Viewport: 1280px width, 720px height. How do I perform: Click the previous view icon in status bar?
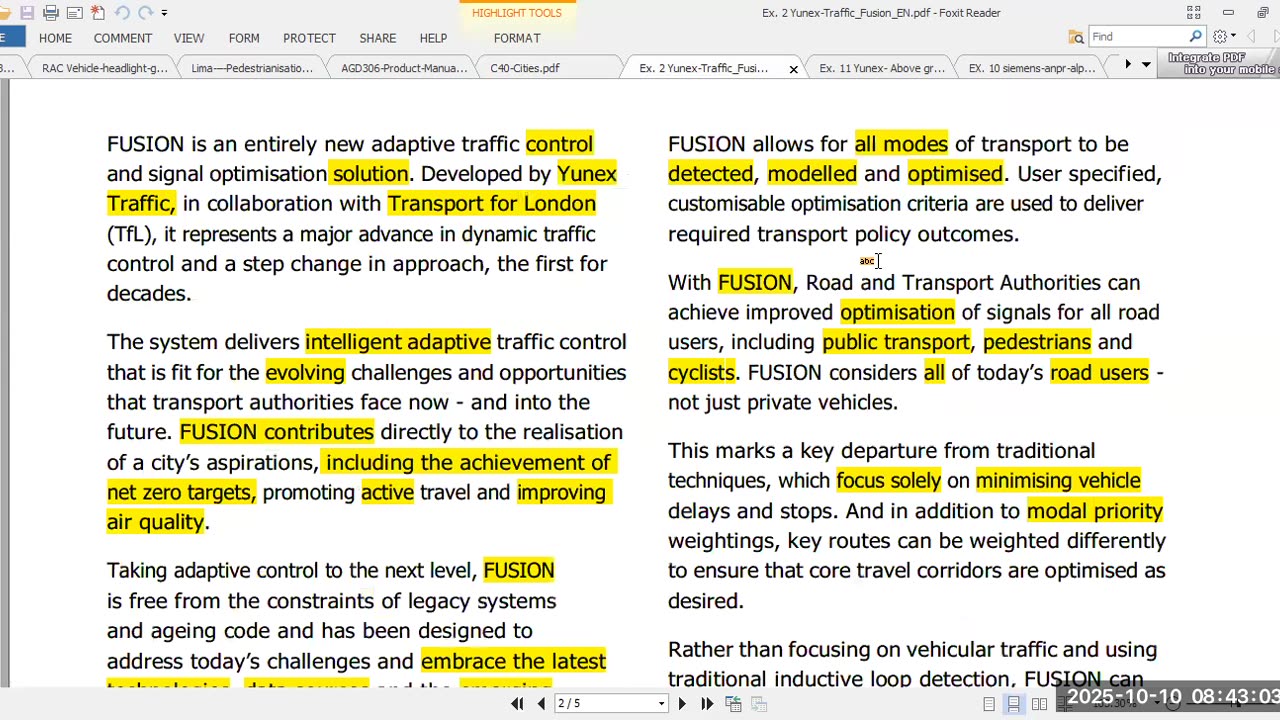tap(733, 704)
